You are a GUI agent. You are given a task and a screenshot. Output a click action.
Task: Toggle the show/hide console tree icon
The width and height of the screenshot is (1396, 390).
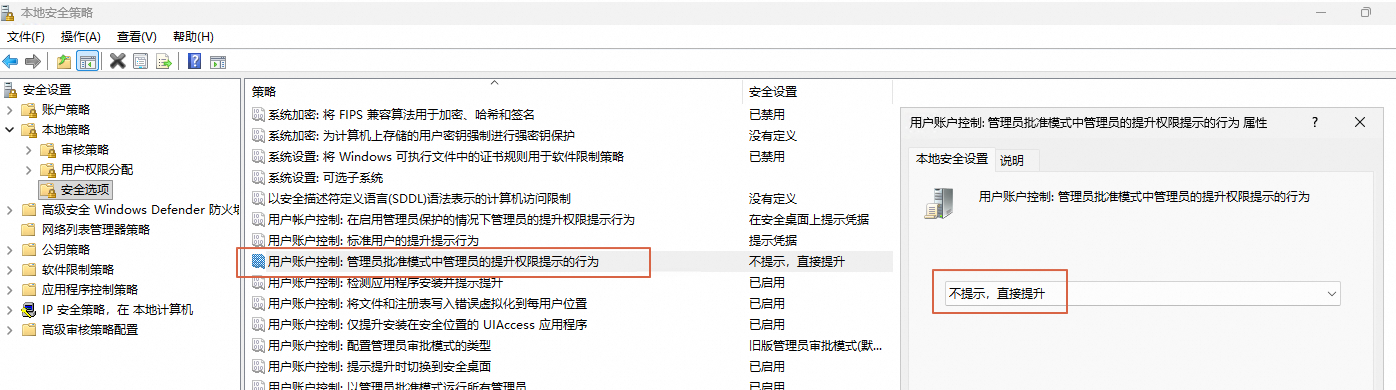tap(88, 61)
